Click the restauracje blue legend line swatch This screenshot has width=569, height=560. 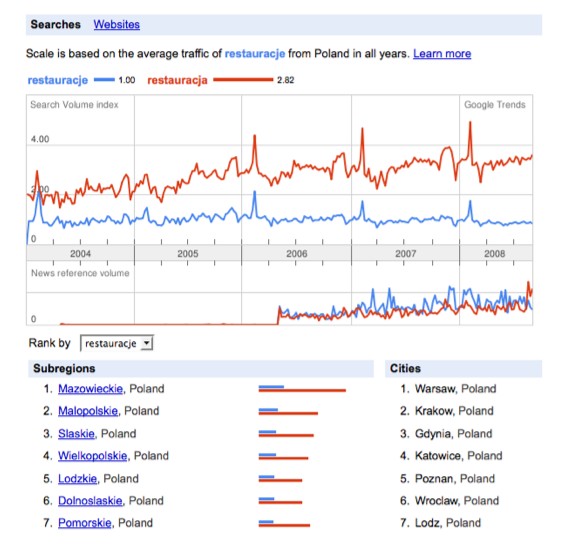tap(104, 80)
